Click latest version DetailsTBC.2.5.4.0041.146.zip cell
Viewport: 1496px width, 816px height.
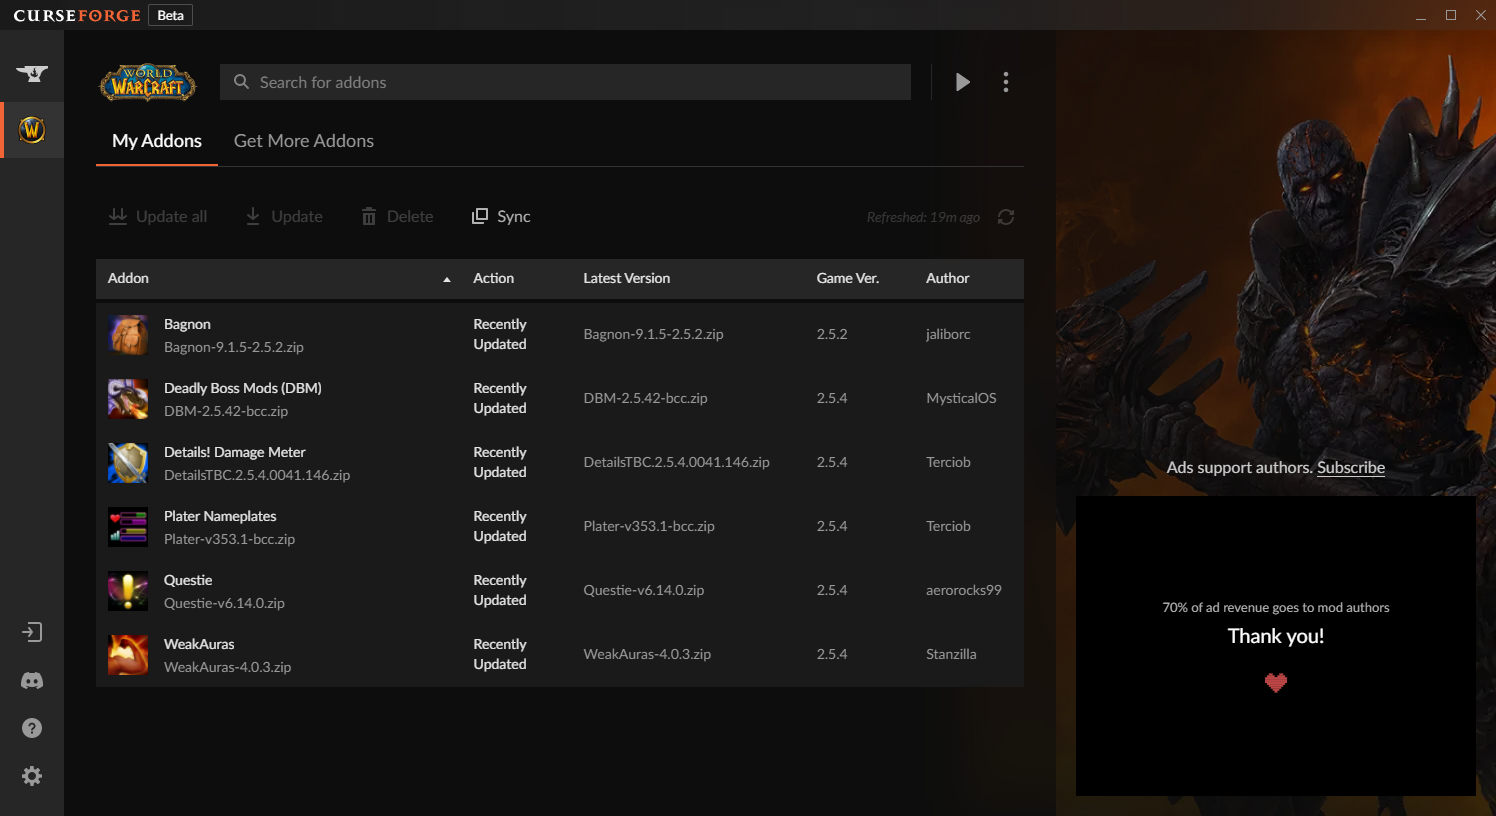pyautogui.click(x=676, y=462)
